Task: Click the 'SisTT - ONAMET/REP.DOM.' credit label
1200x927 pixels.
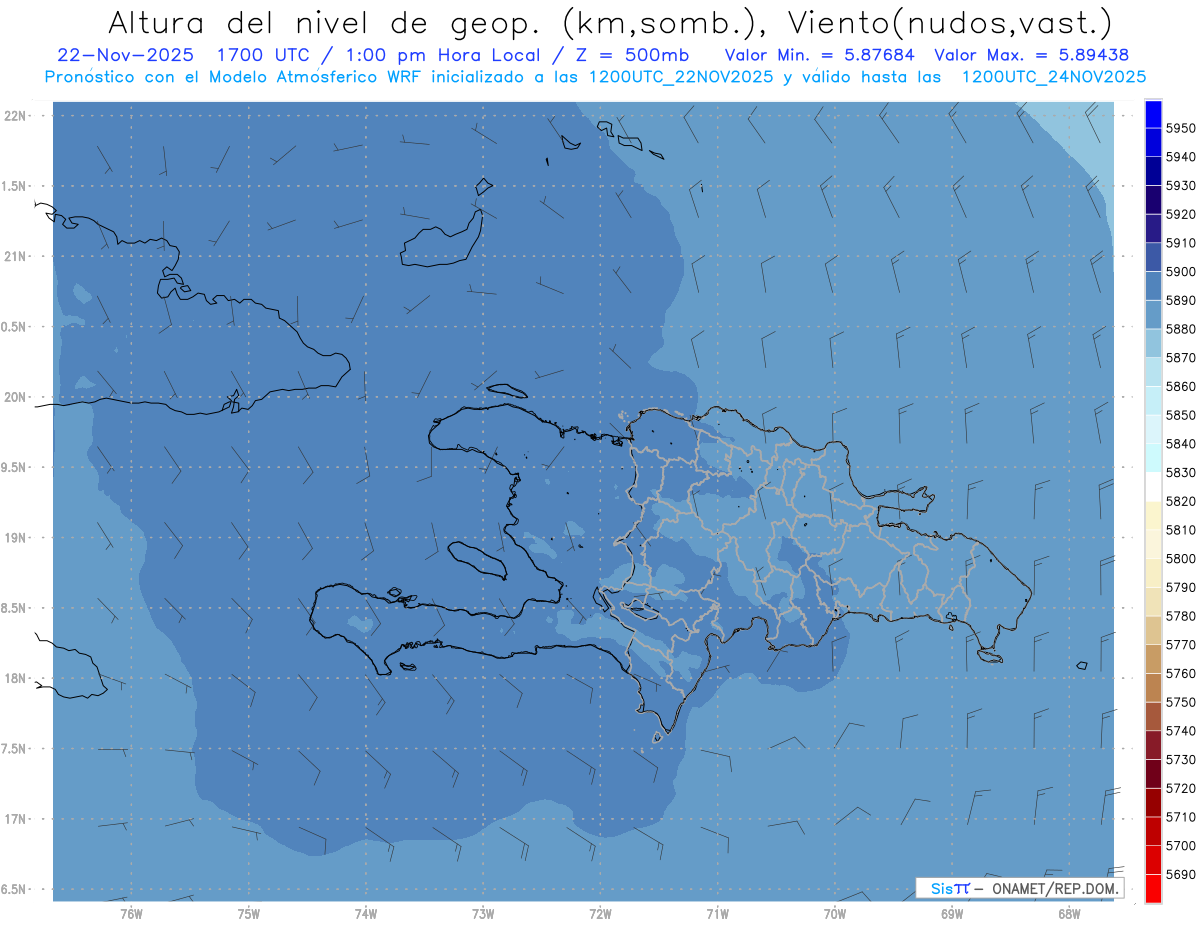Action: pyautogui.click(x=1020, y=887)
